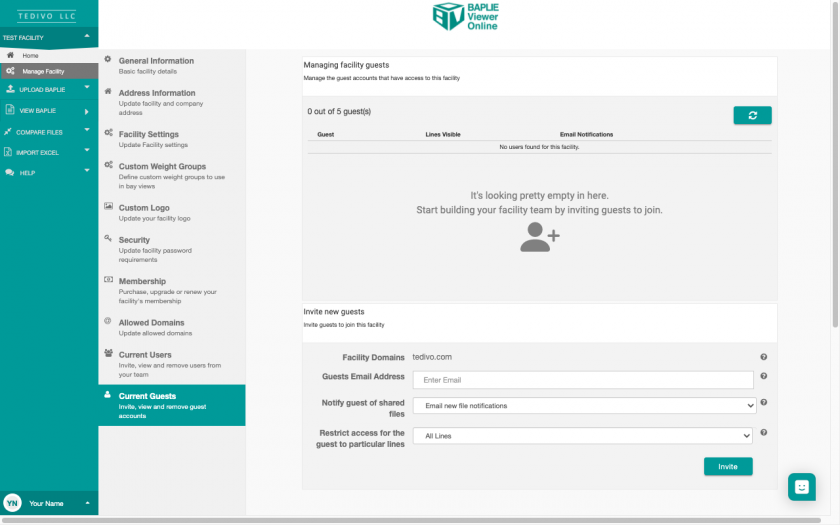The image size is (840, 525).
Task: Click the Custom Weight Groups icon
Action: pos(108,164)
